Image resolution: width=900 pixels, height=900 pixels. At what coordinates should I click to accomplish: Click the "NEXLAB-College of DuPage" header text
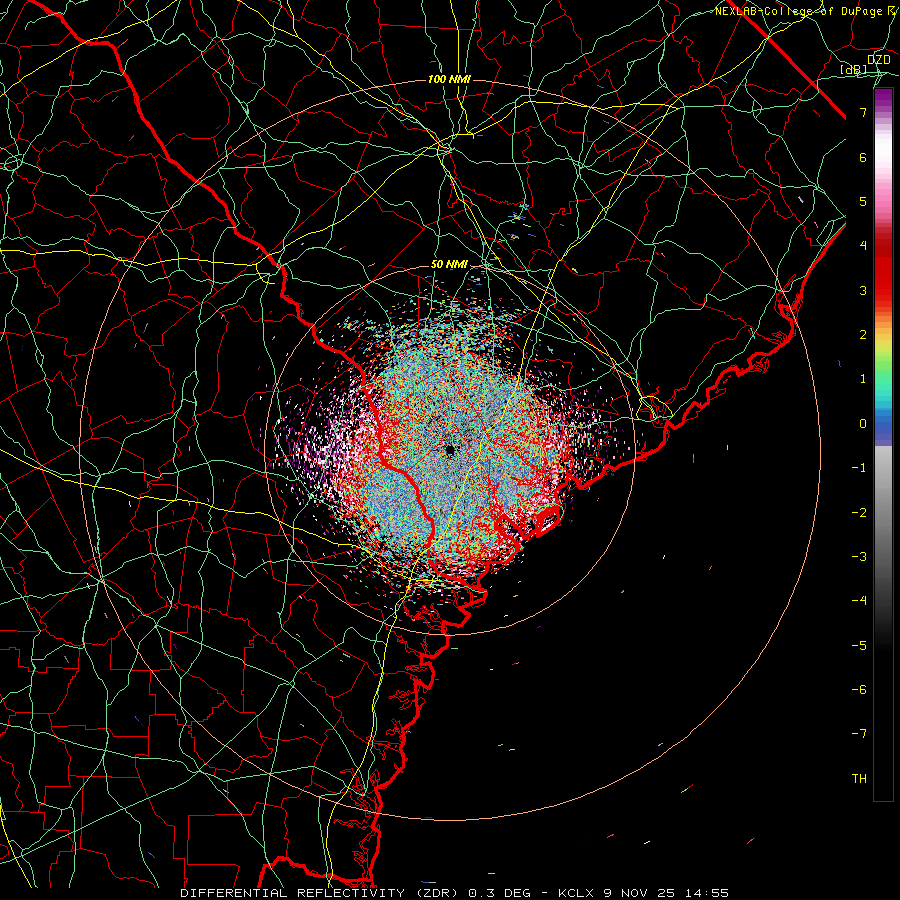798,11
